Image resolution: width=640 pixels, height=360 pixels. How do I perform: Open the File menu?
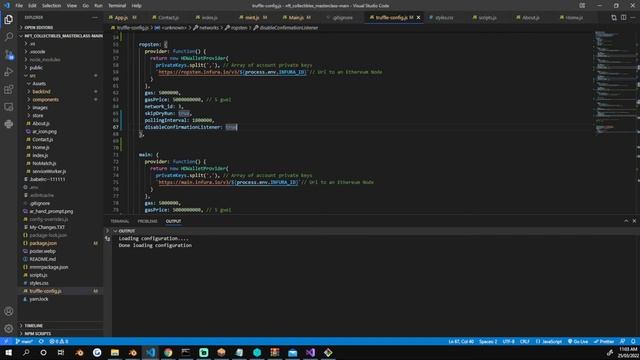pos(19,6)
